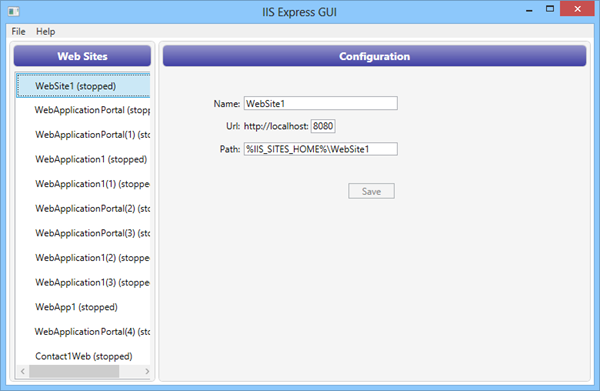Select Contact1Web (stopped) site
This screenshot has height=391, width=600.
tap(83, 355)
